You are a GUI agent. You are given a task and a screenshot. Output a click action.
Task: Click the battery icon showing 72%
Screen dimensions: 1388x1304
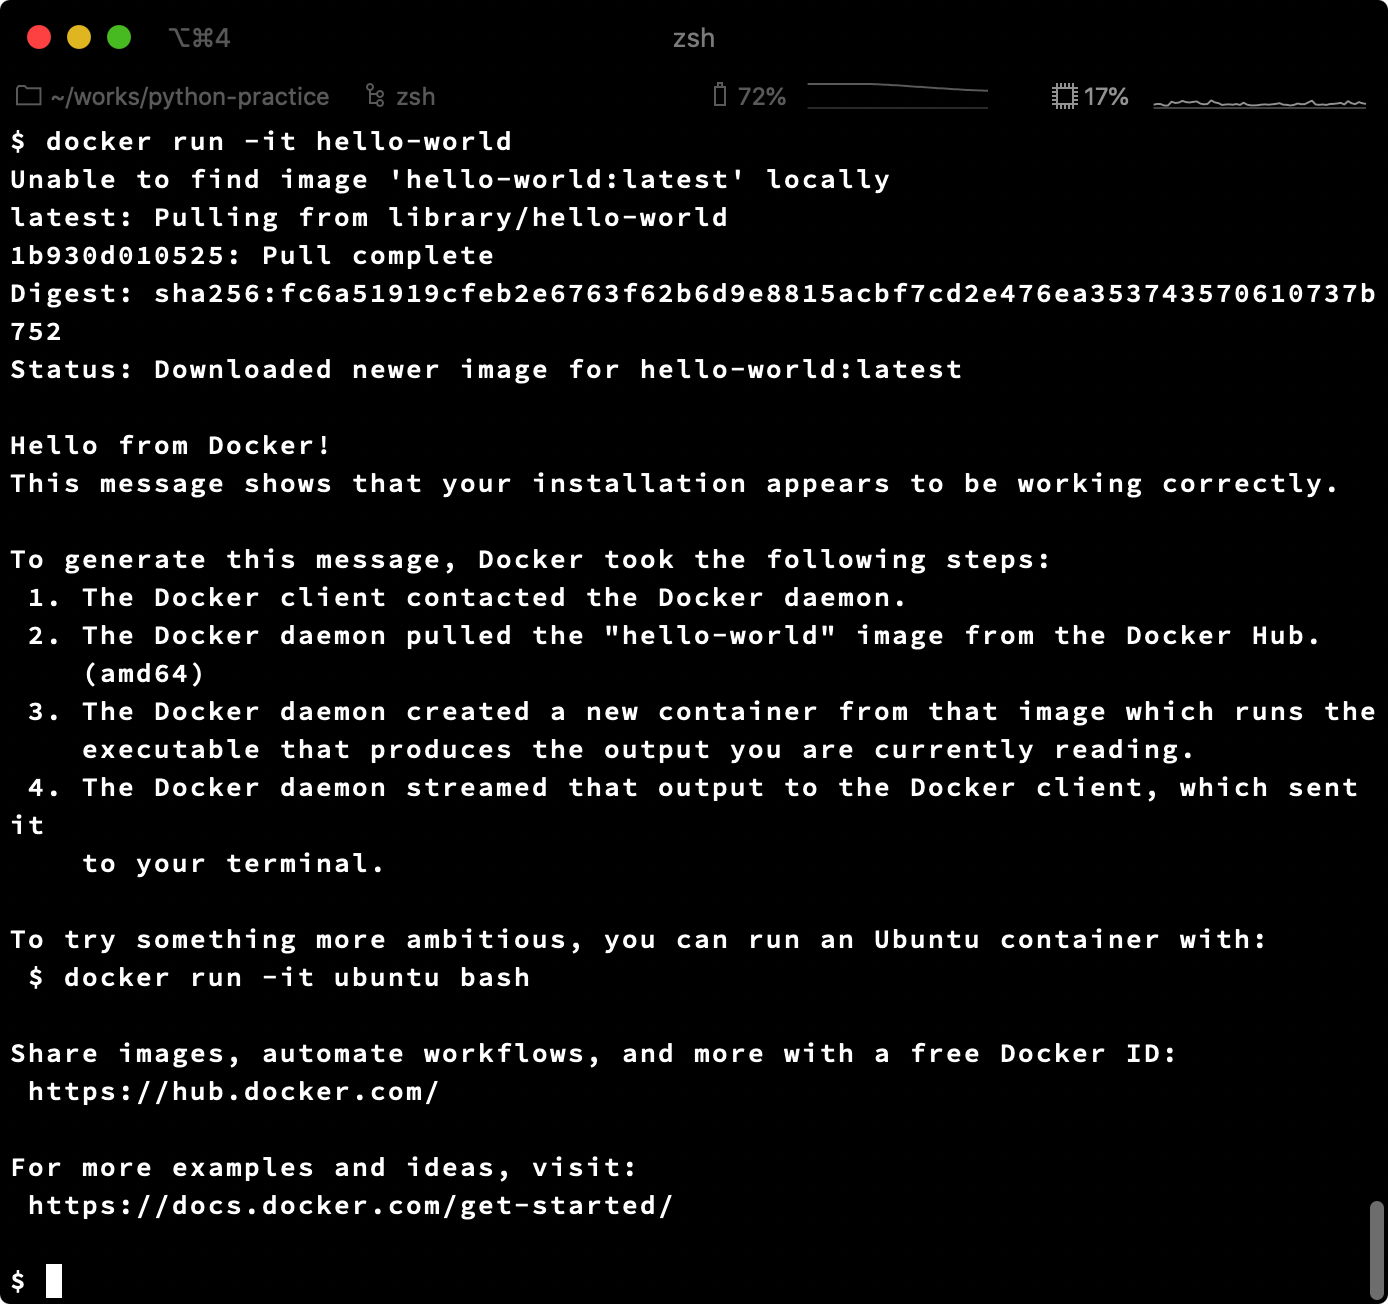719,96
